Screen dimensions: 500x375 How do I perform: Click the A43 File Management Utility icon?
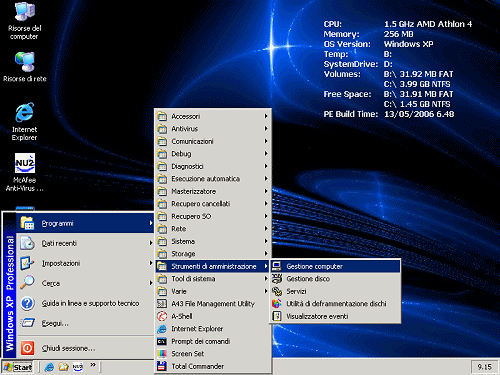tap(162, 304)
